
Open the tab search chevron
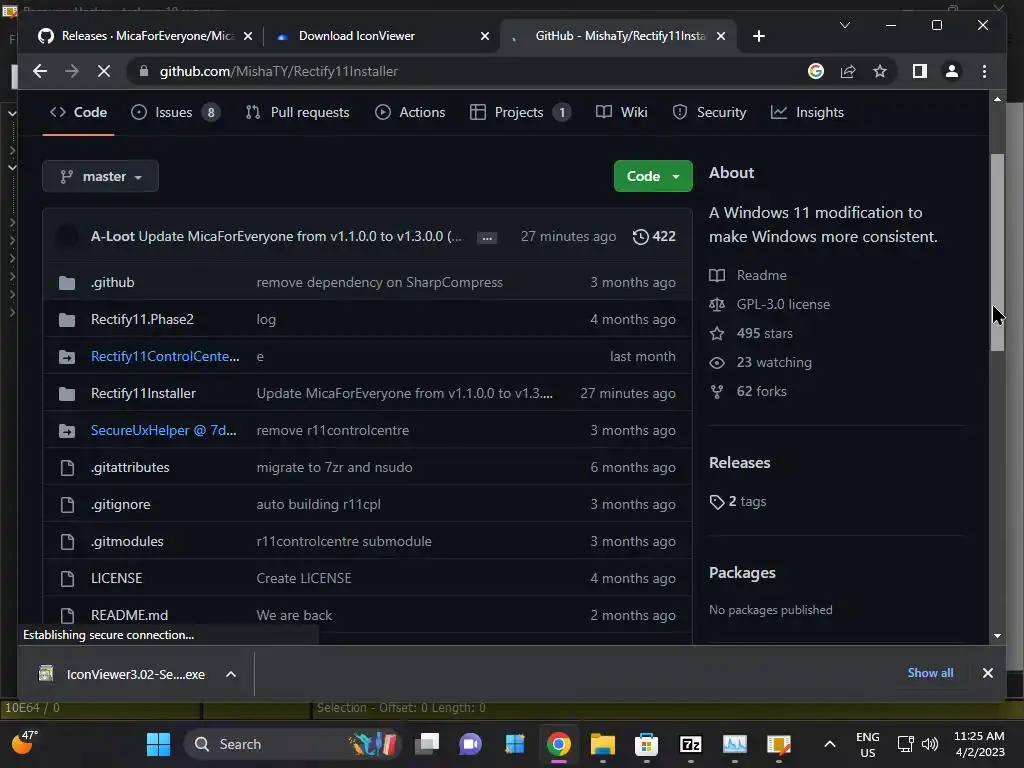844,25
